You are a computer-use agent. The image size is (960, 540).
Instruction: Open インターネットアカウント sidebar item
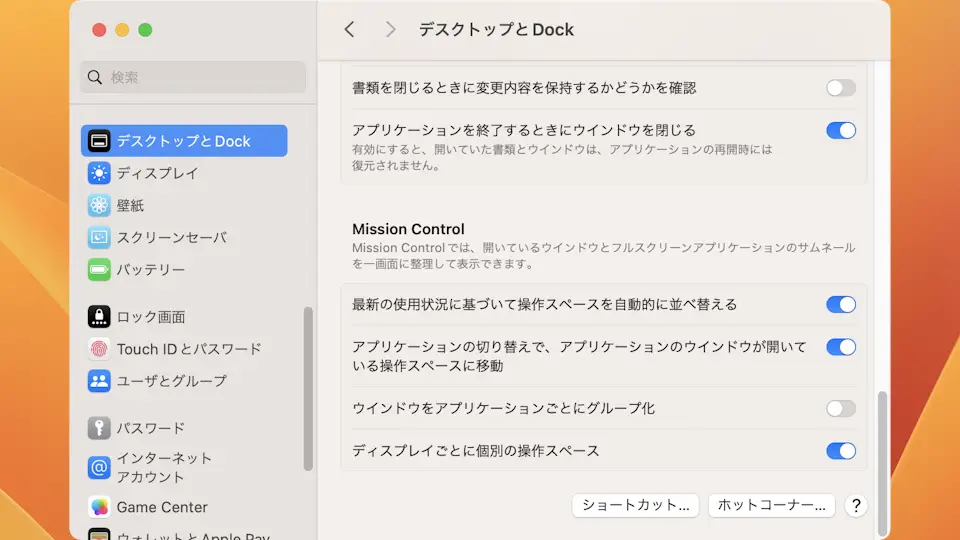(164, 467)
